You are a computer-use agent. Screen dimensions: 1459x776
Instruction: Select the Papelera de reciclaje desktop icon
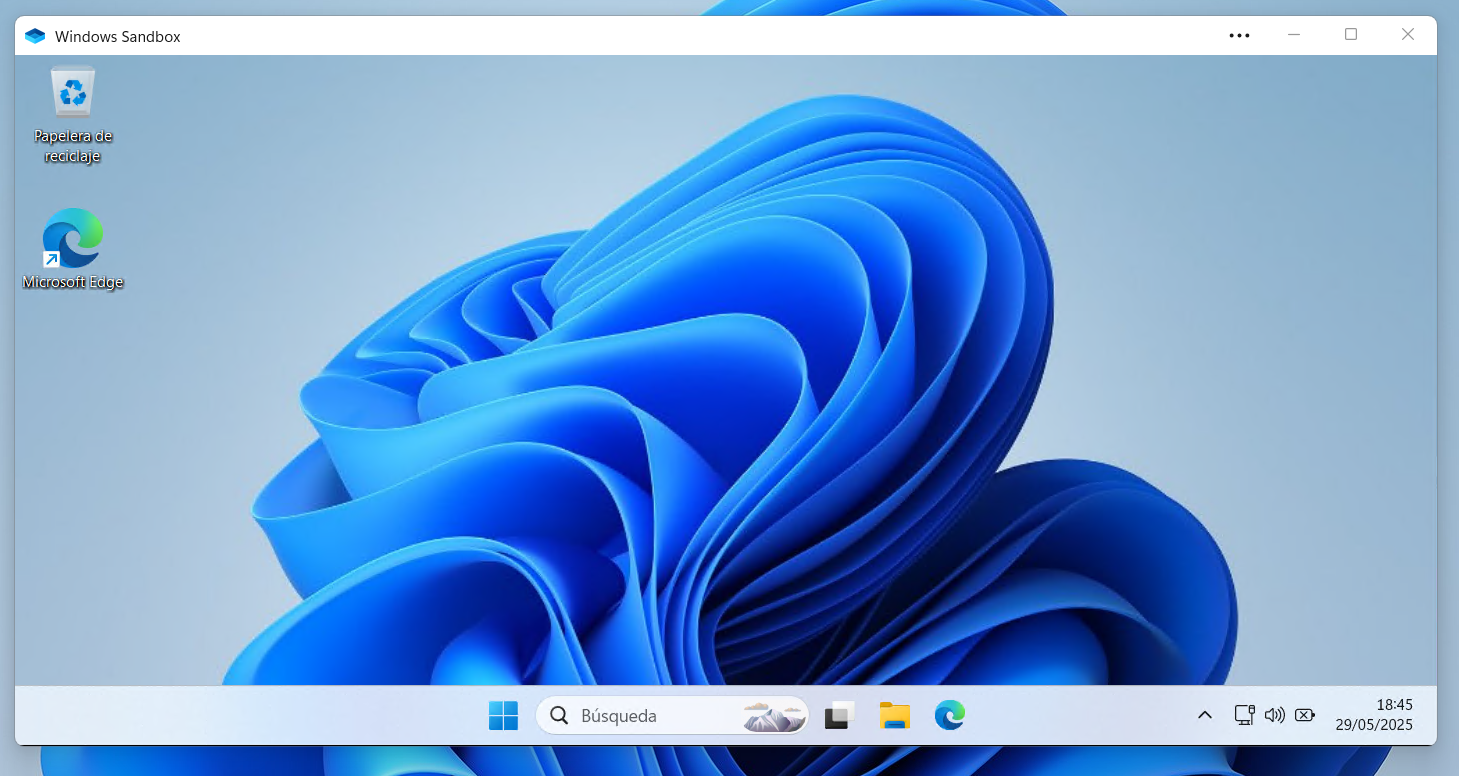[x=73, y=114]
